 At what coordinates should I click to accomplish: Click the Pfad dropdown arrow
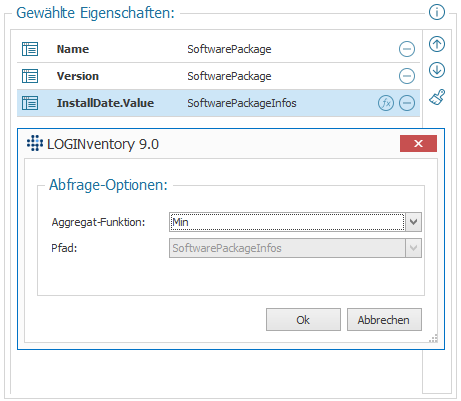(x=413, y=248)
